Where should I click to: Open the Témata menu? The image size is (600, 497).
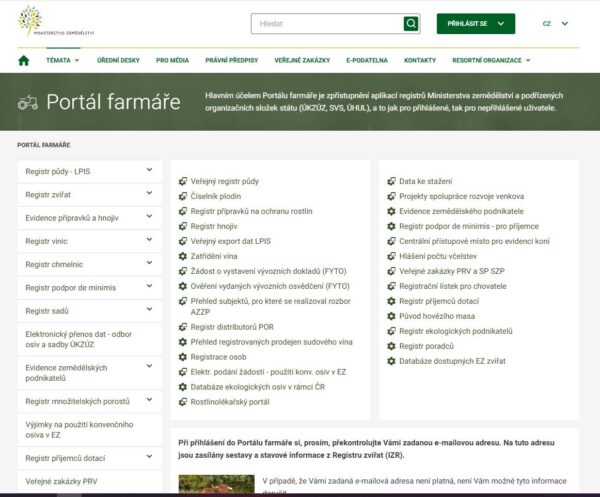coord(63,60)
